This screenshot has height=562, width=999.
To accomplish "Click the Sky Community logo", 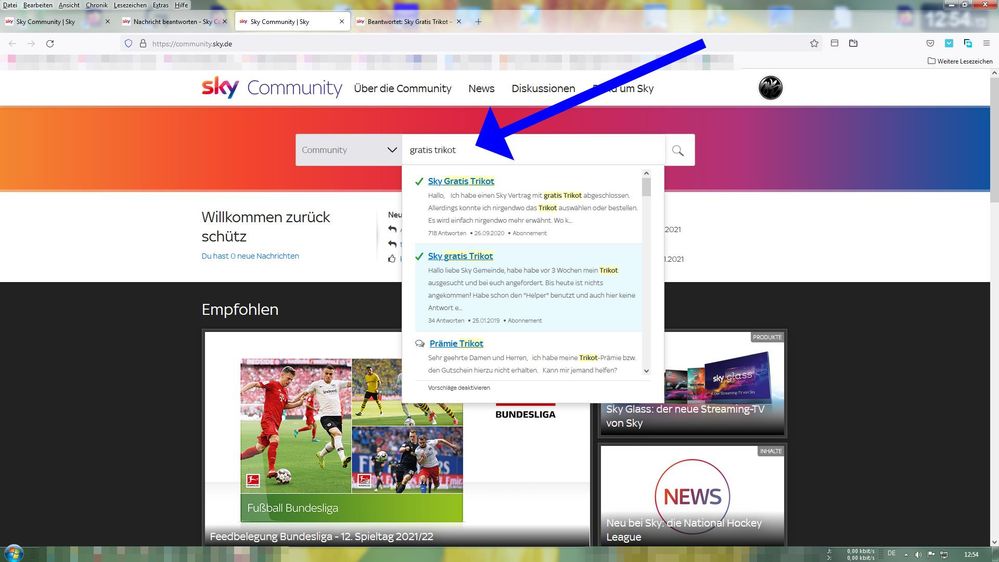I will 271,88.
